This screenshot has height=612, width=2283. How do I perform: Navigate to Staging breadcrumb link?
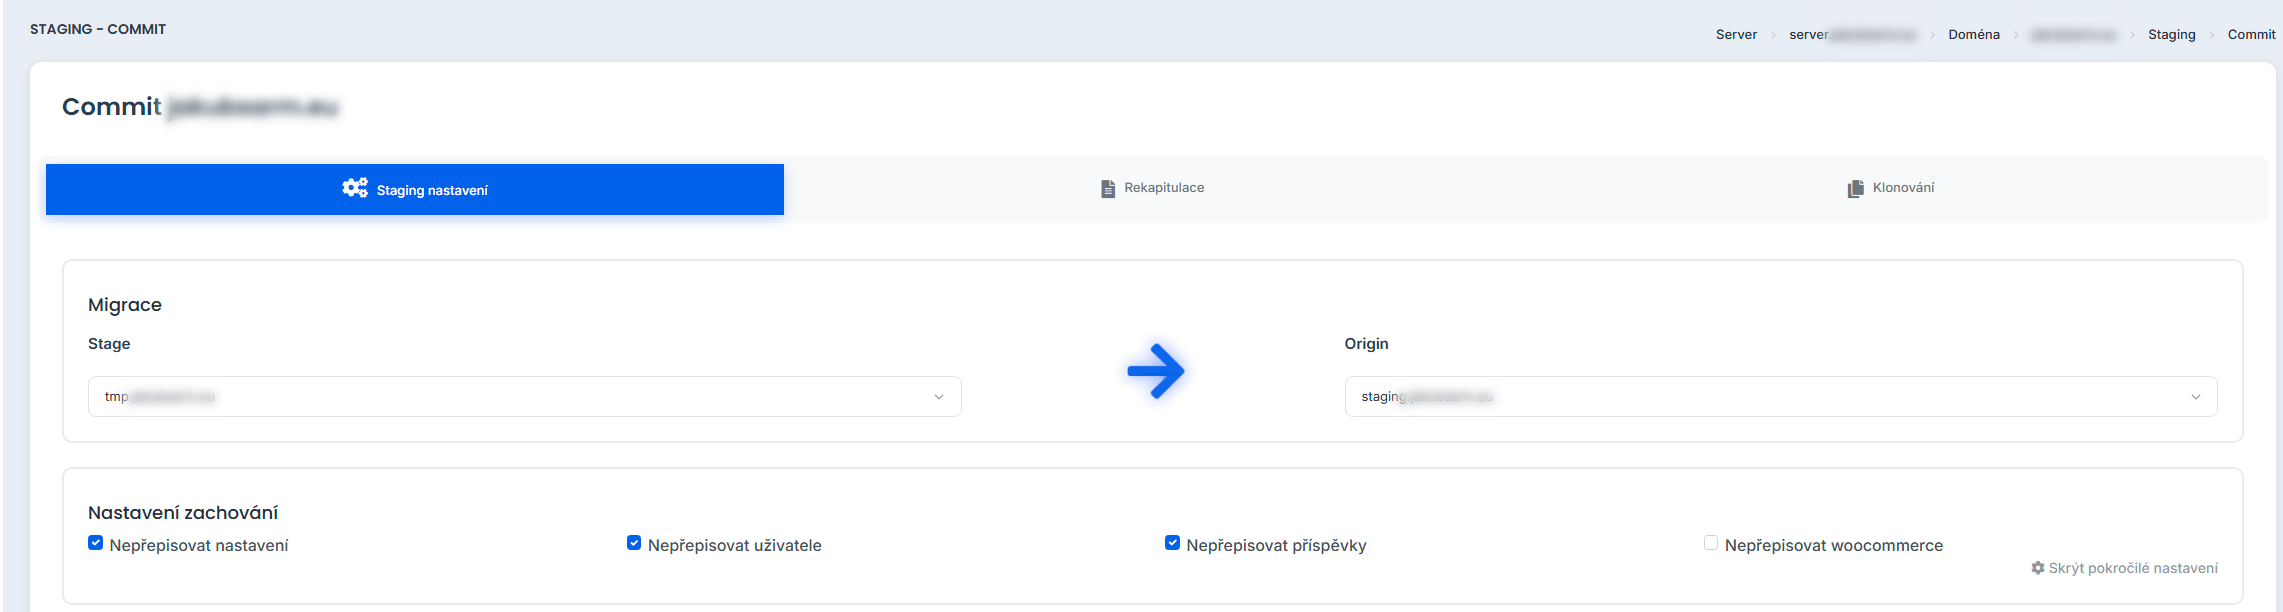2171,35
